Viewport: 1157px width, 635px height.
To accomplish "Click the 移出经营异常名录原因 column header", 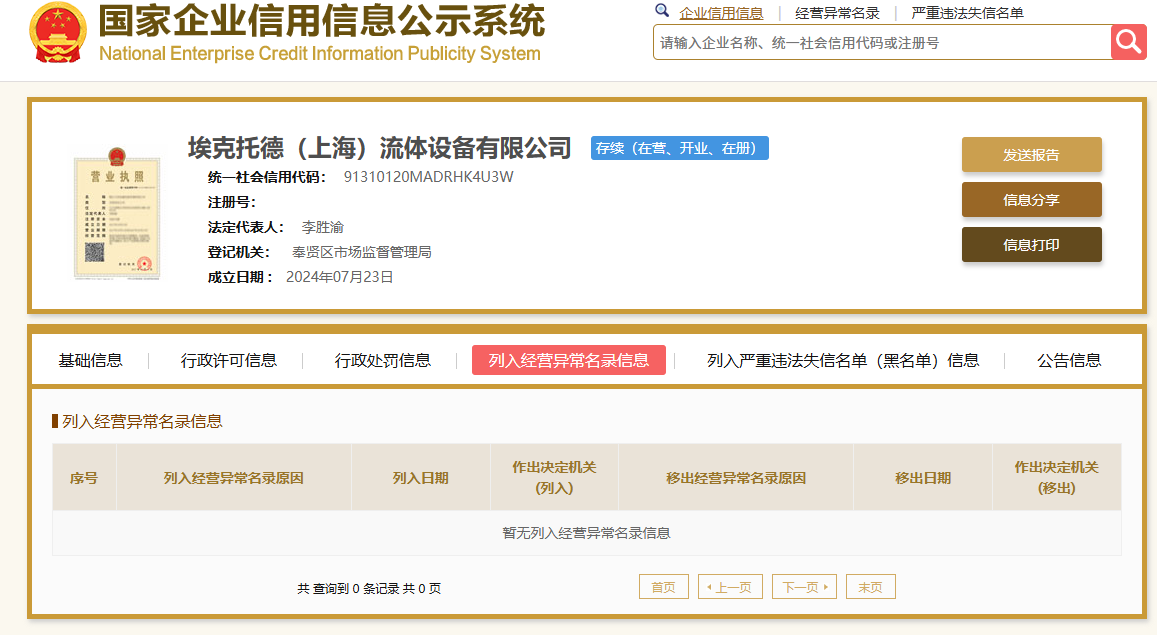I will 736,478.
